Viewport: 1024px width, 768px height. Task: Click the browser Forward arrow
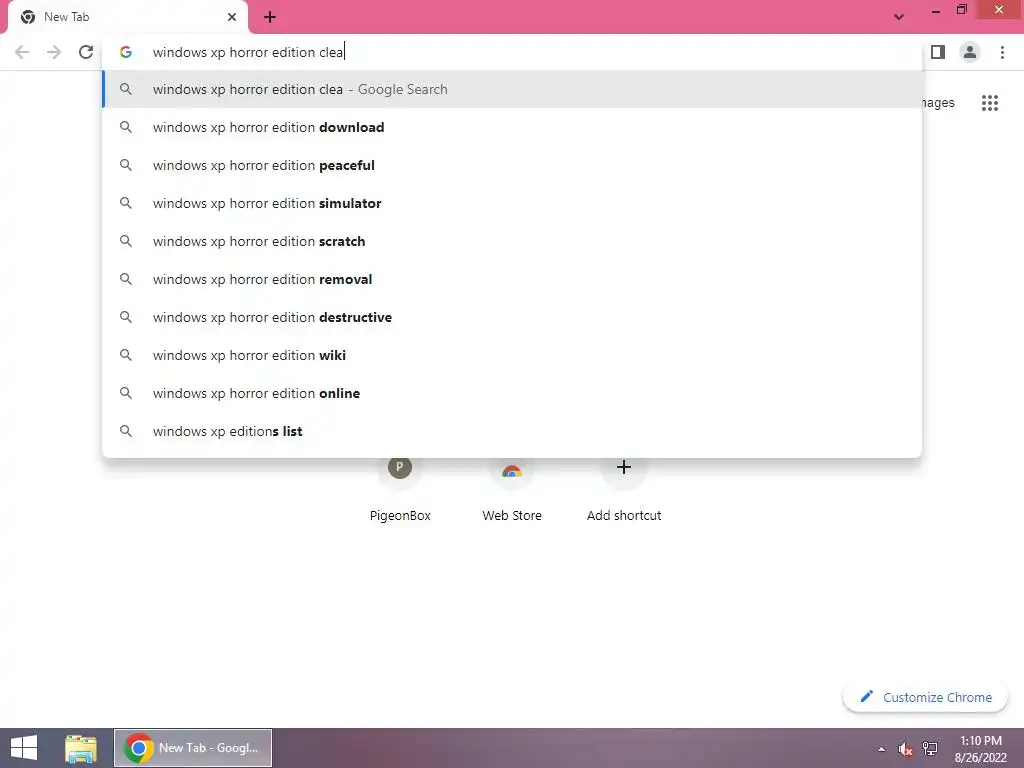tap(54, 52)
